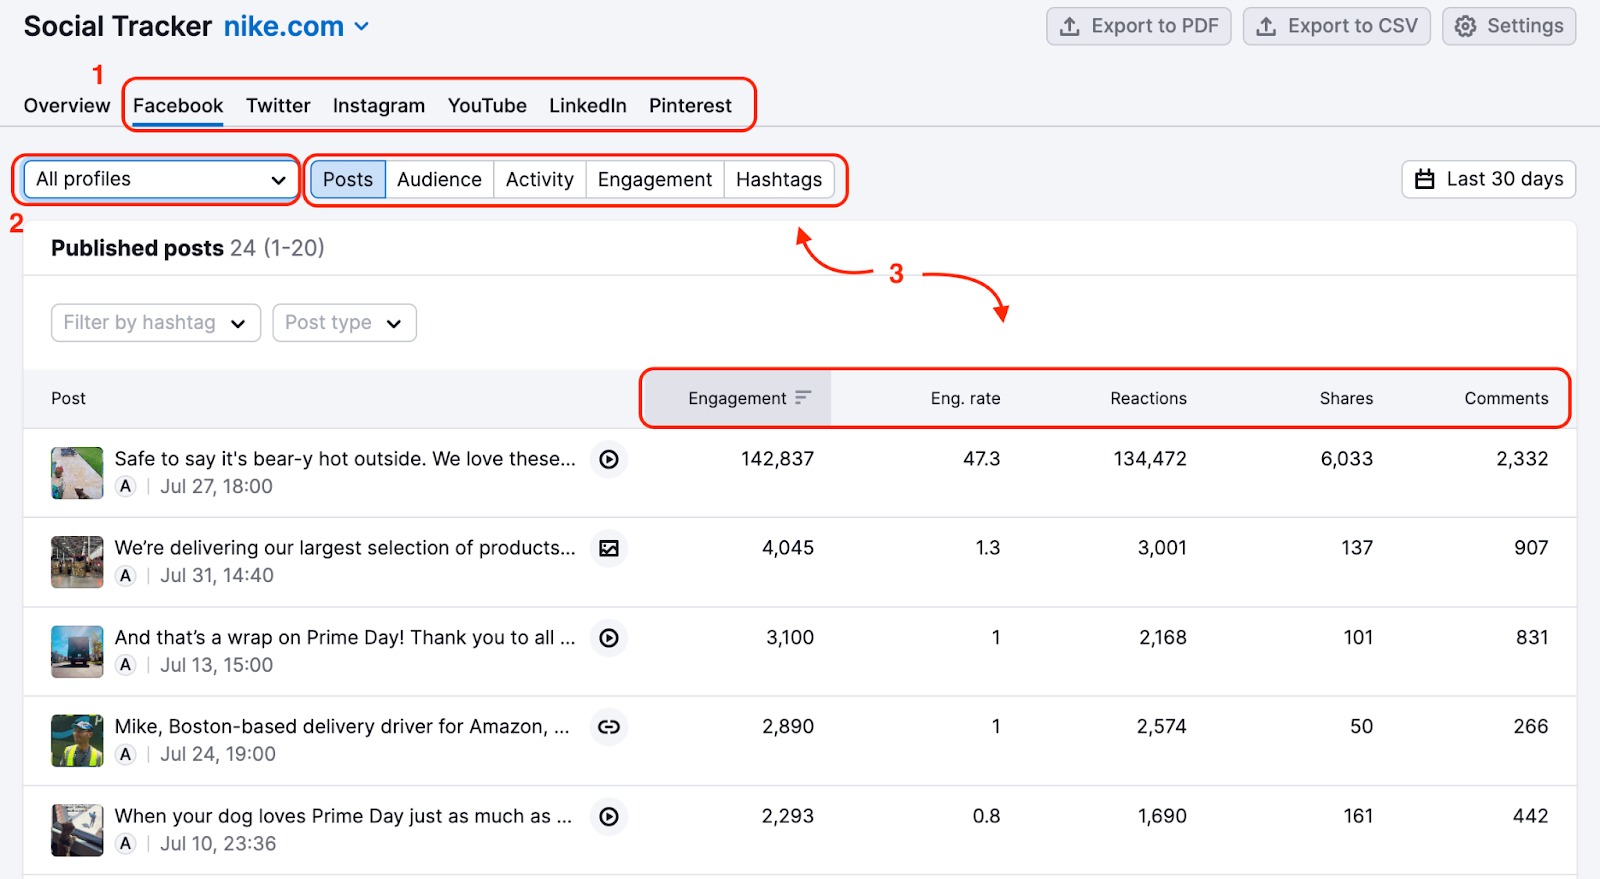Click the video icon on the bear-y hot post

coord(609,459)
